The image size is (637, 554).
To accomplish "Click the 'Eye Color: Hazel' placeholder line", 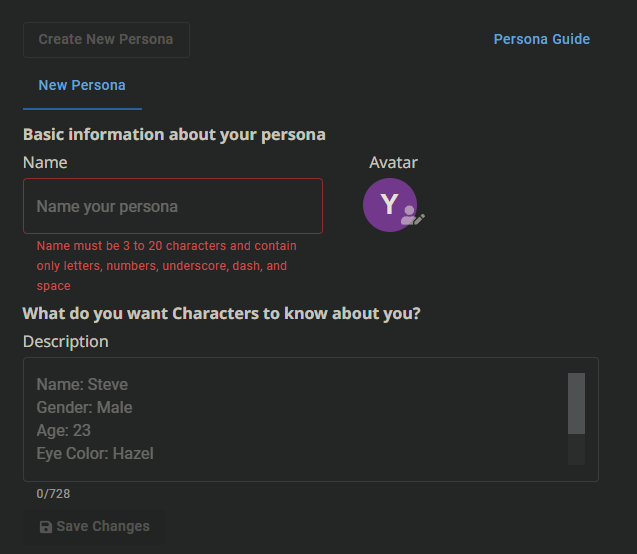I will pos(95,453).
